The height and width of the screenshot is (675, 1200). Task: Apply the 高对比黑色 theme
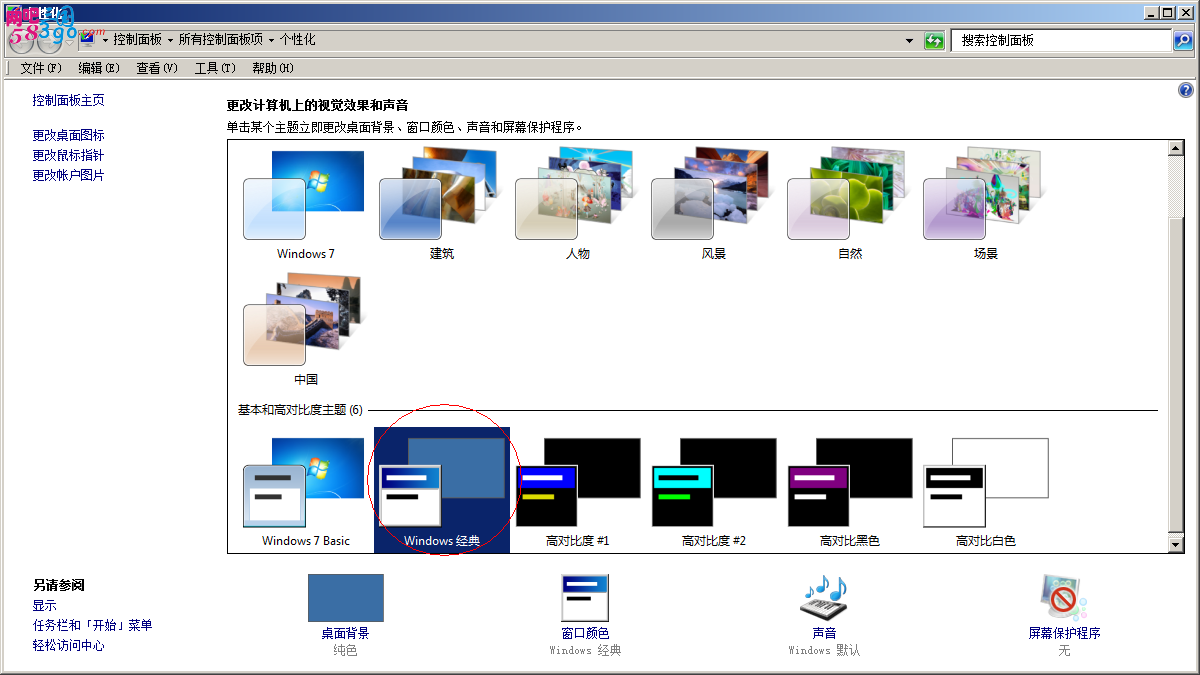coord(849,491)
